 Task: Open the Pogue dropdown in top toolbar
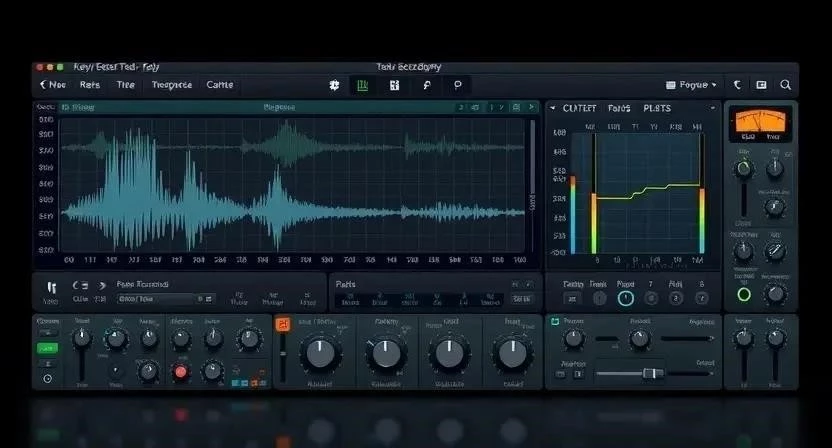(x=691, y=86)
